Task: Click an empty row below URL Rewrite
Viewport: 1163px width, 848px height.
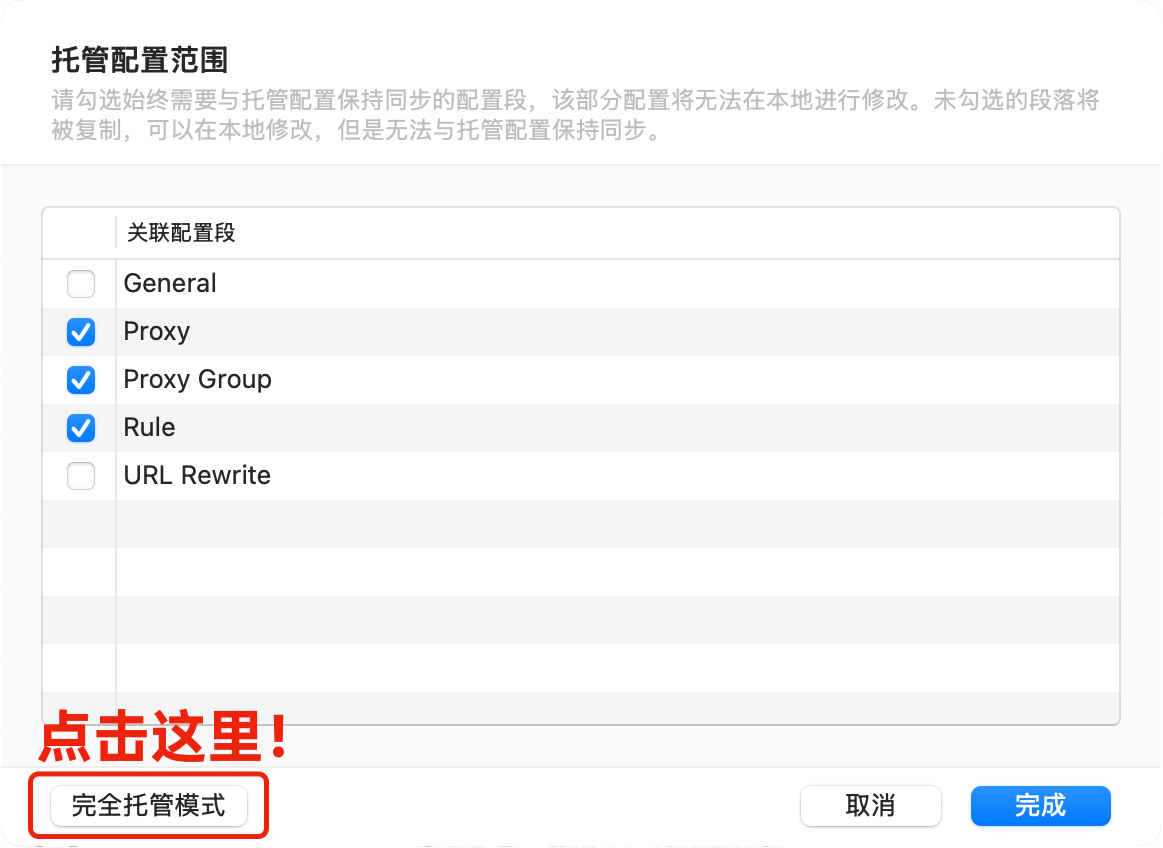Action: [x=400, y=525]
